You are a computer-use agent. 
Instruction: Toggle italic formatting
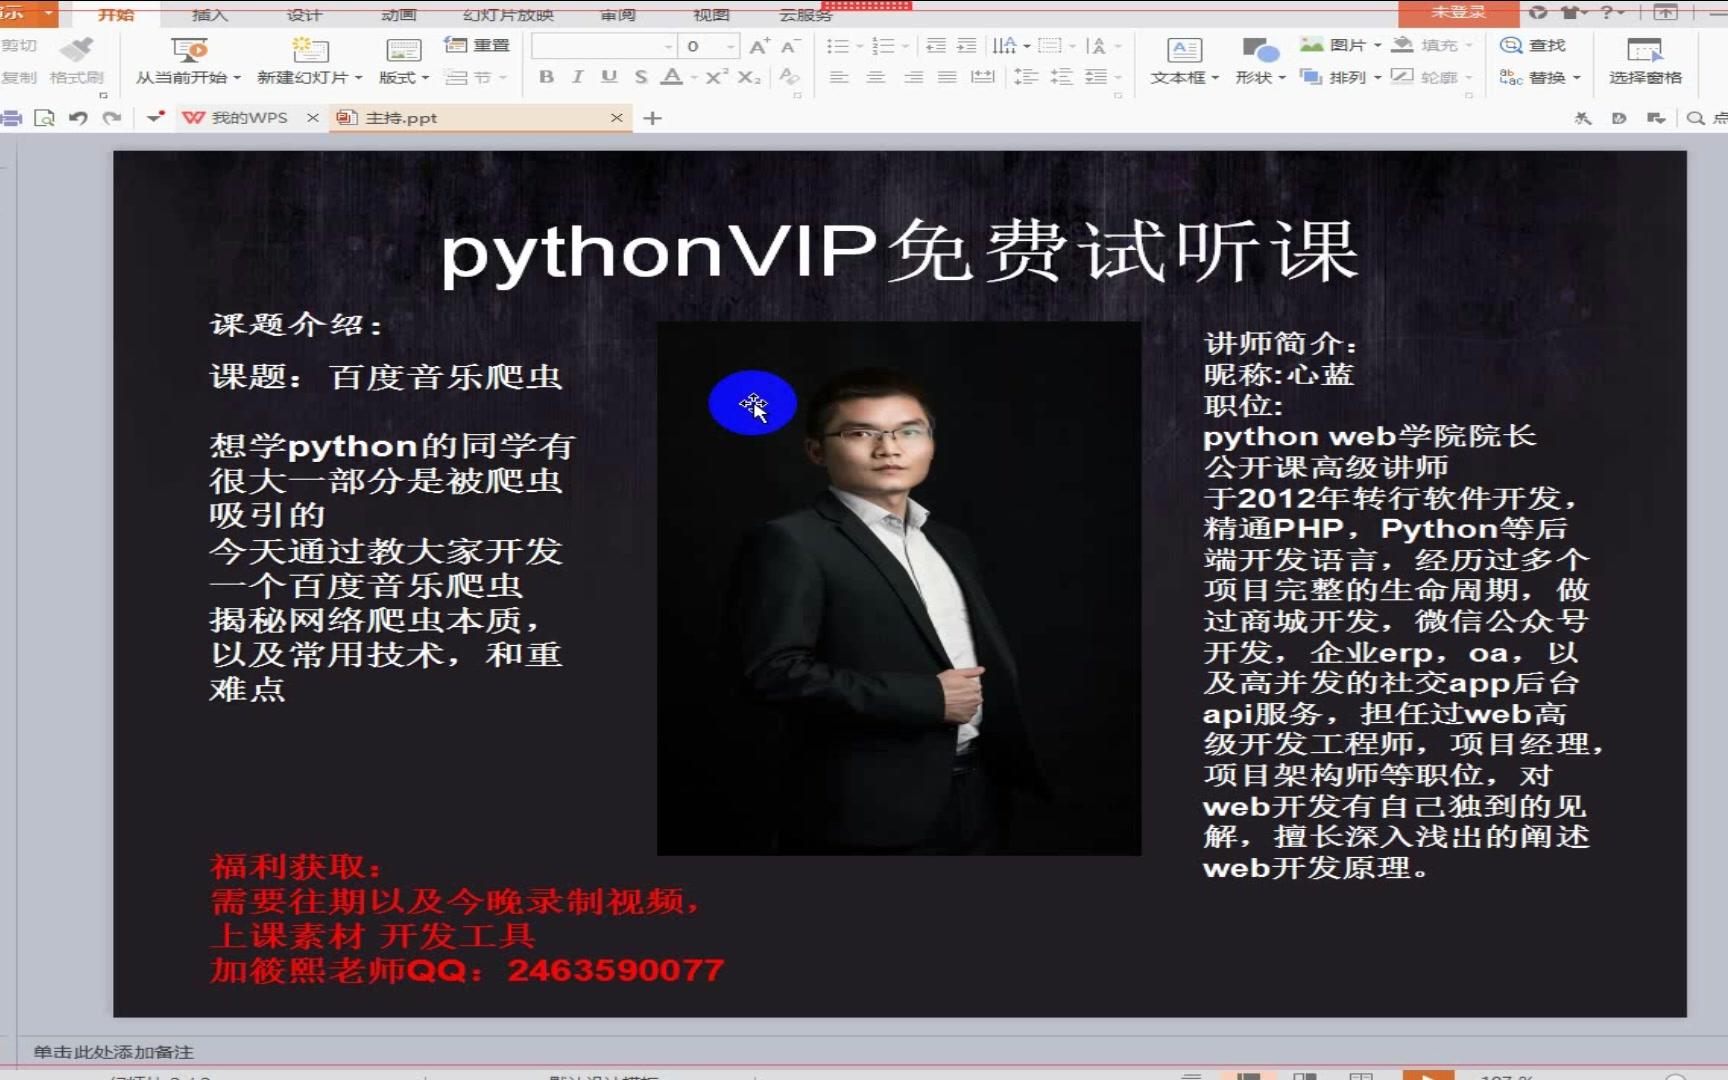point(578,76)
